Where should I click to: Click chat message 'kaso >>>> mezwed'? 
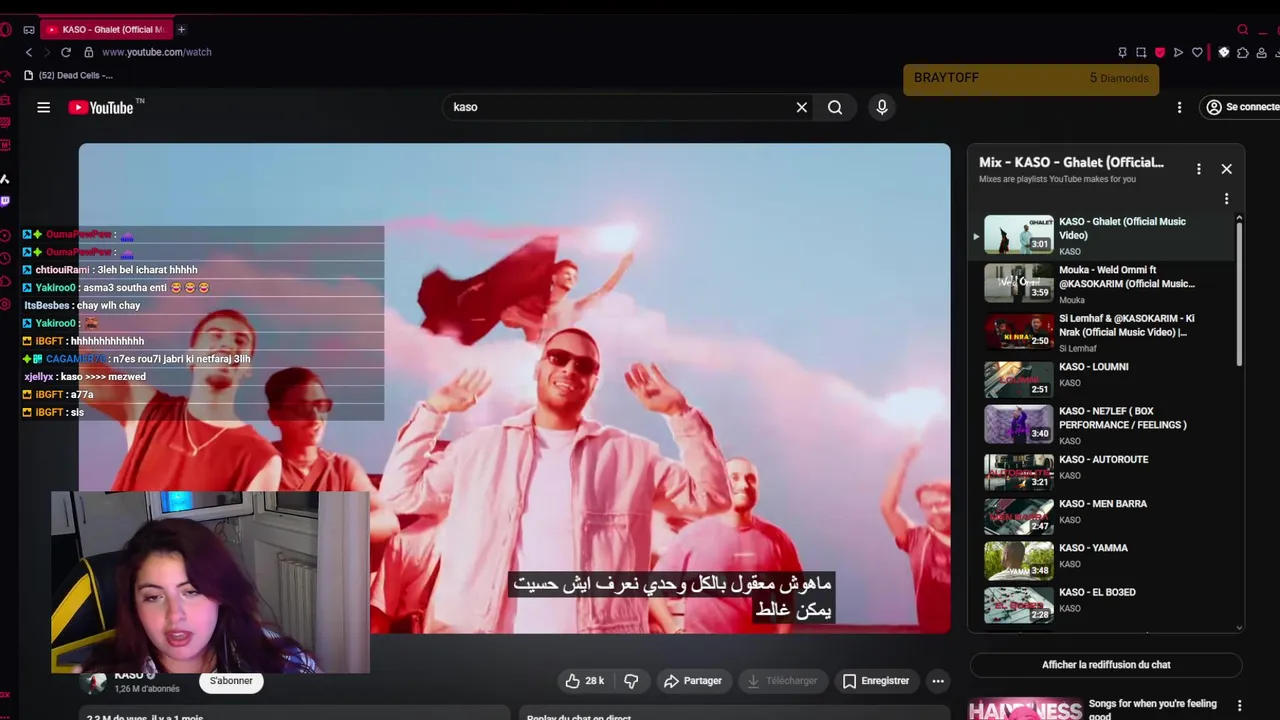[103, 377]
